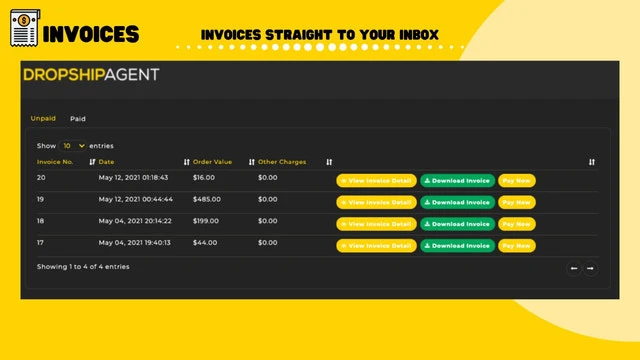The image size is (640, 360).
Task: Click invoice number 20
Action: point(41,178)
